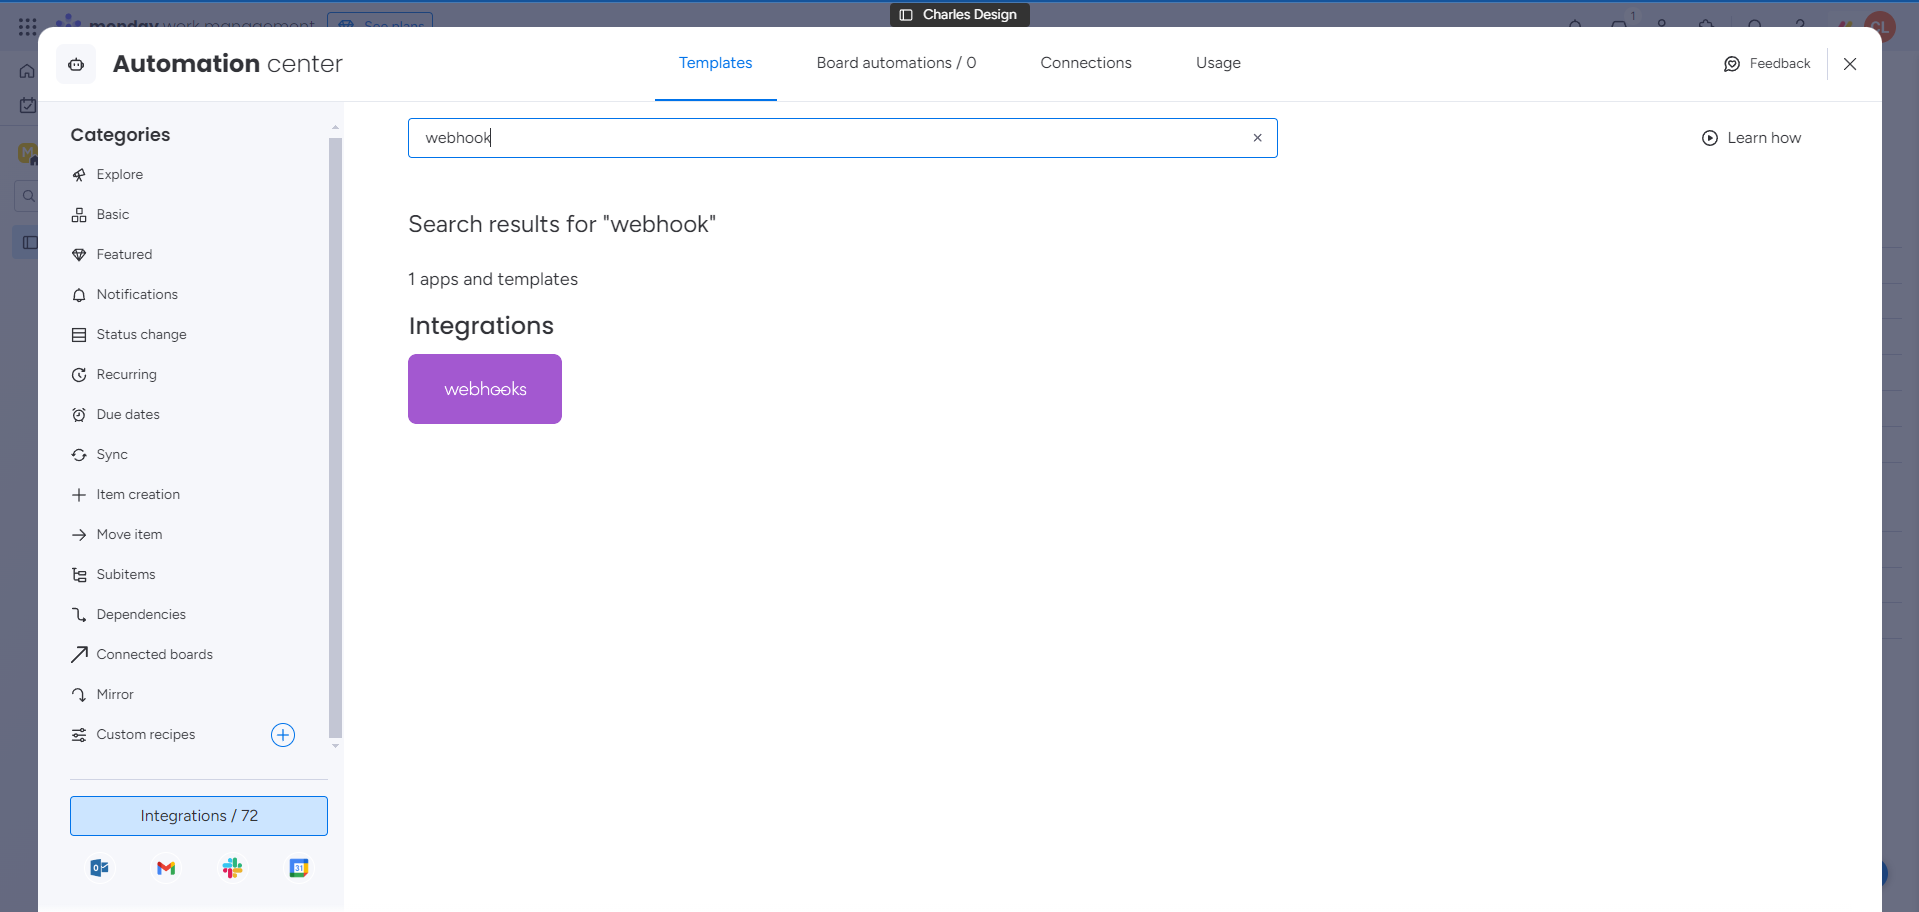Select the Custom recipes category
Viewport: 1919px width, 912px height.
(x=146, y=734)
